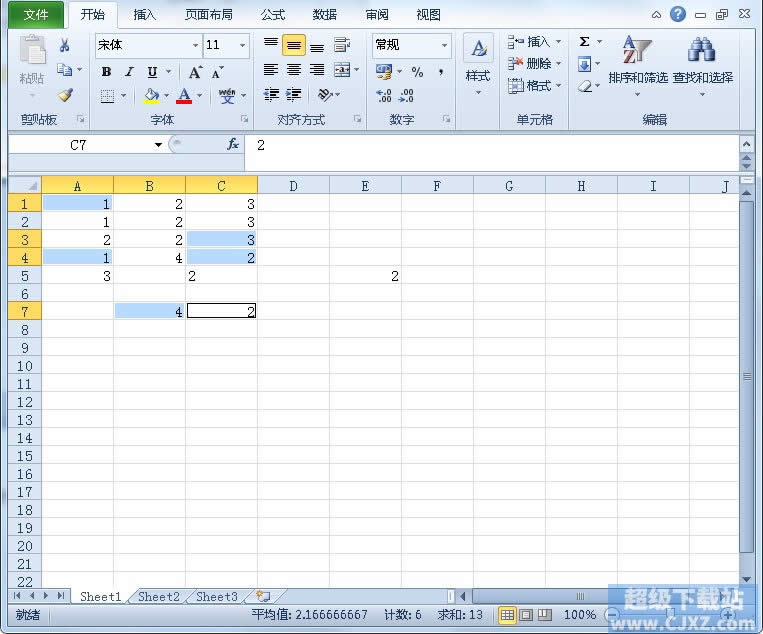The width and height of the screenshot is (763, 634).
Task: Toggle Bold formatting
Action: tap(106, 72)
